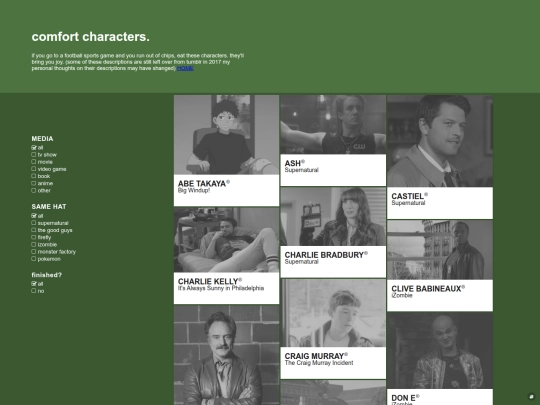Viewport: 540px width, 405px height.
Task: Select the 'anime' filter checkbox
Action: pyautogui.click(x=34, y=183)
